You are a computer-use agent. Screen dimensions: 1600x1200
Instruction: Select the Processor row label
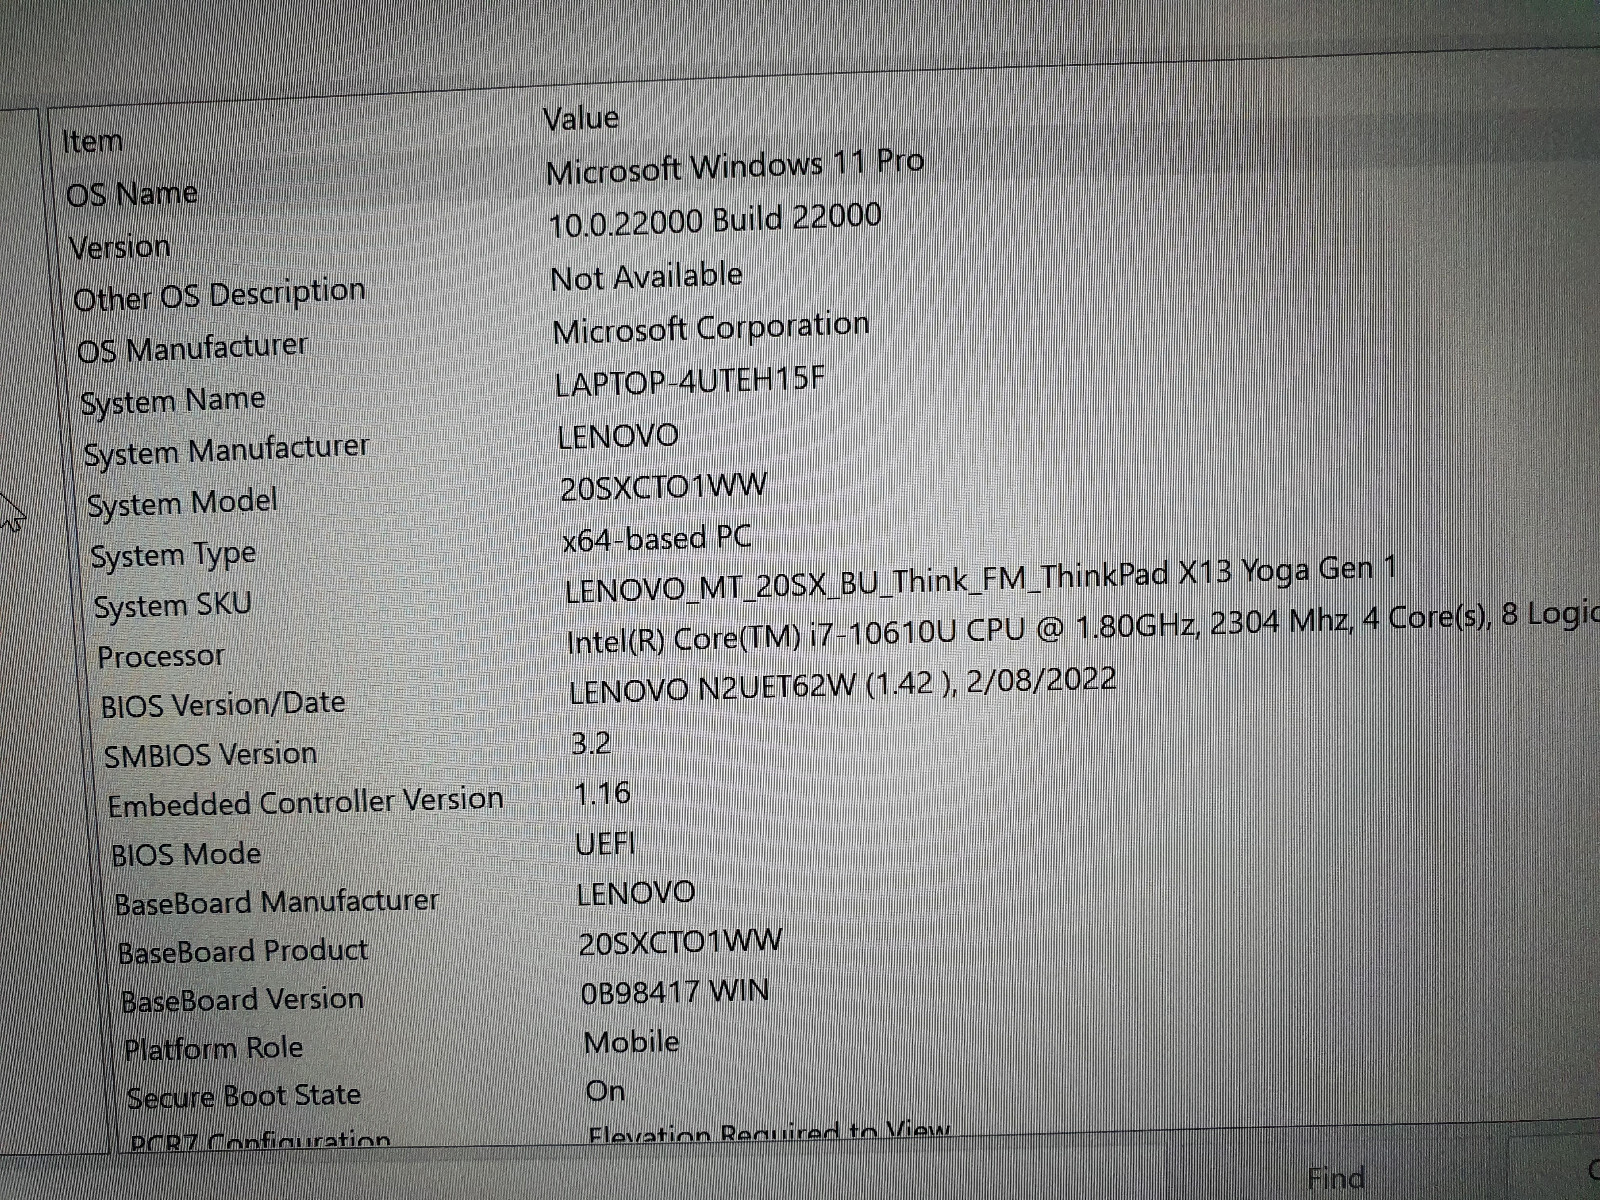click(x=161, y=657)
